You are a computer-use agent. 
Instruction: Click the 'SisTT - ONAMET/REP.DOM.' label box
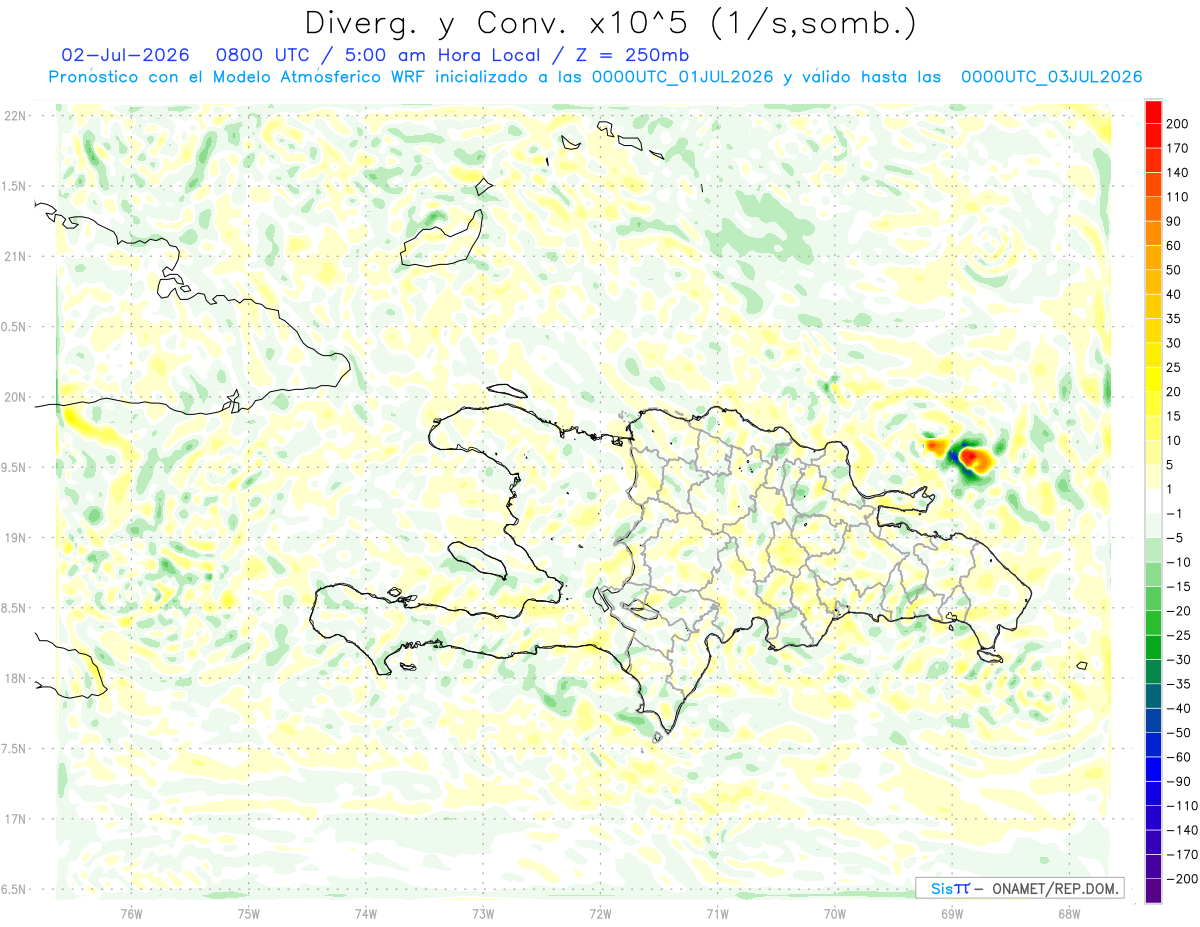(1020, 888)
